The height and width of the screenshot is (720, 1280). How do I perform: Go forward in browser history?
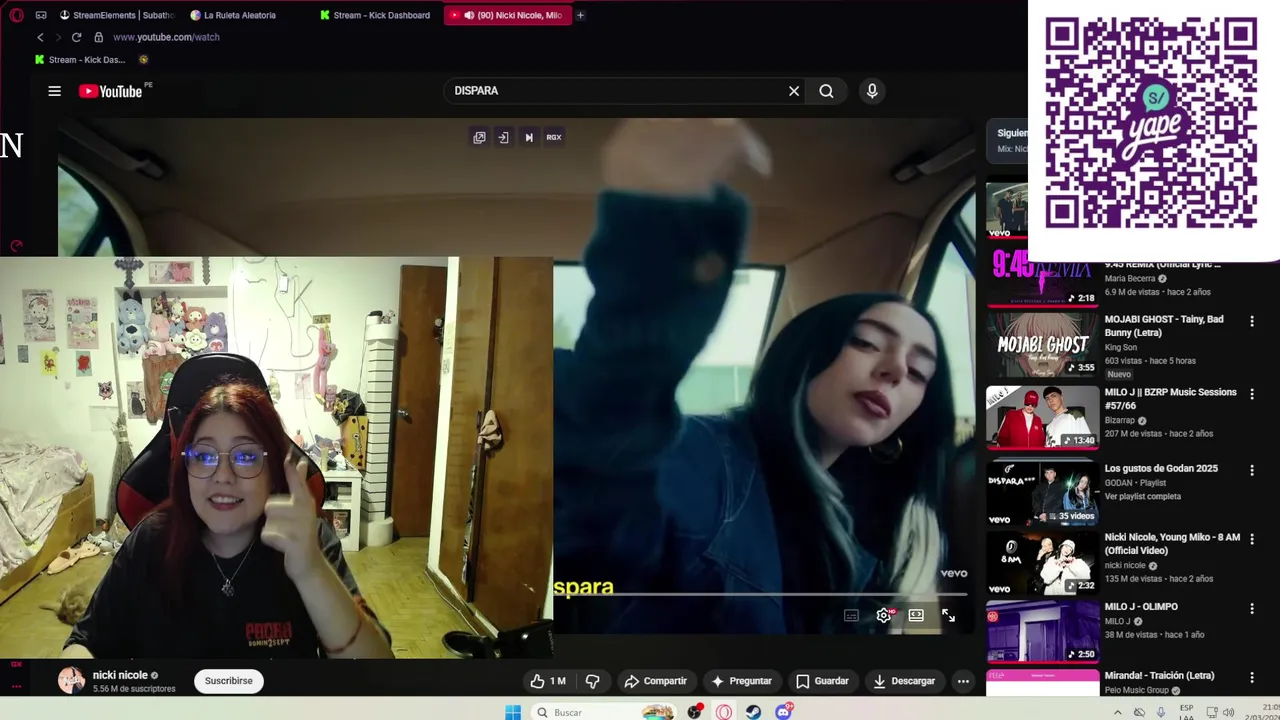pyautogui.click(x=57, y=37)
